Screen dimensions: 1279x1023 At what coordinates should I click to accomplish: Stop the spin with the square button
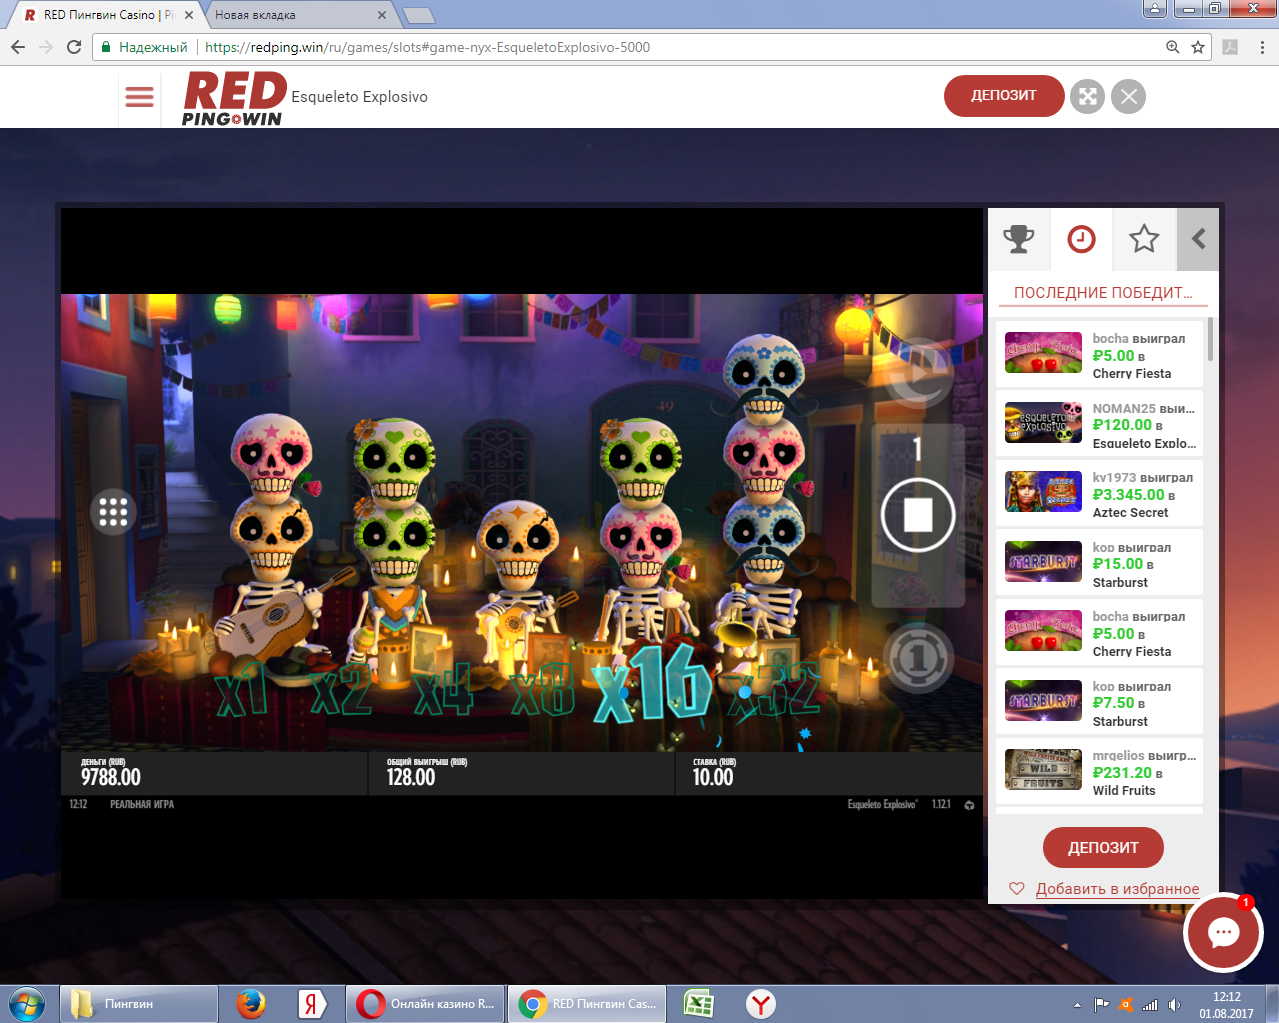(x=918, y=515)
